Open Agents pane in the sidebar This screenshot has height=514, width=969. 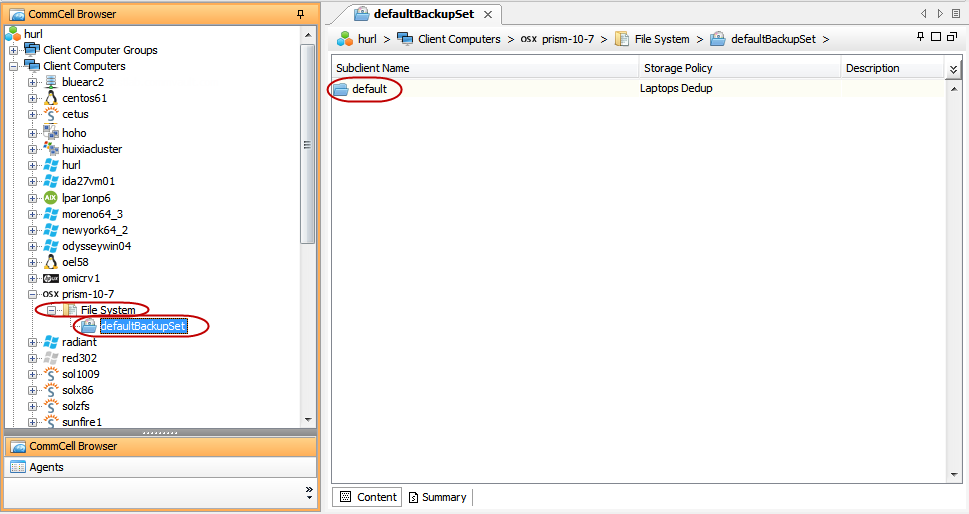tap(46, 467)
